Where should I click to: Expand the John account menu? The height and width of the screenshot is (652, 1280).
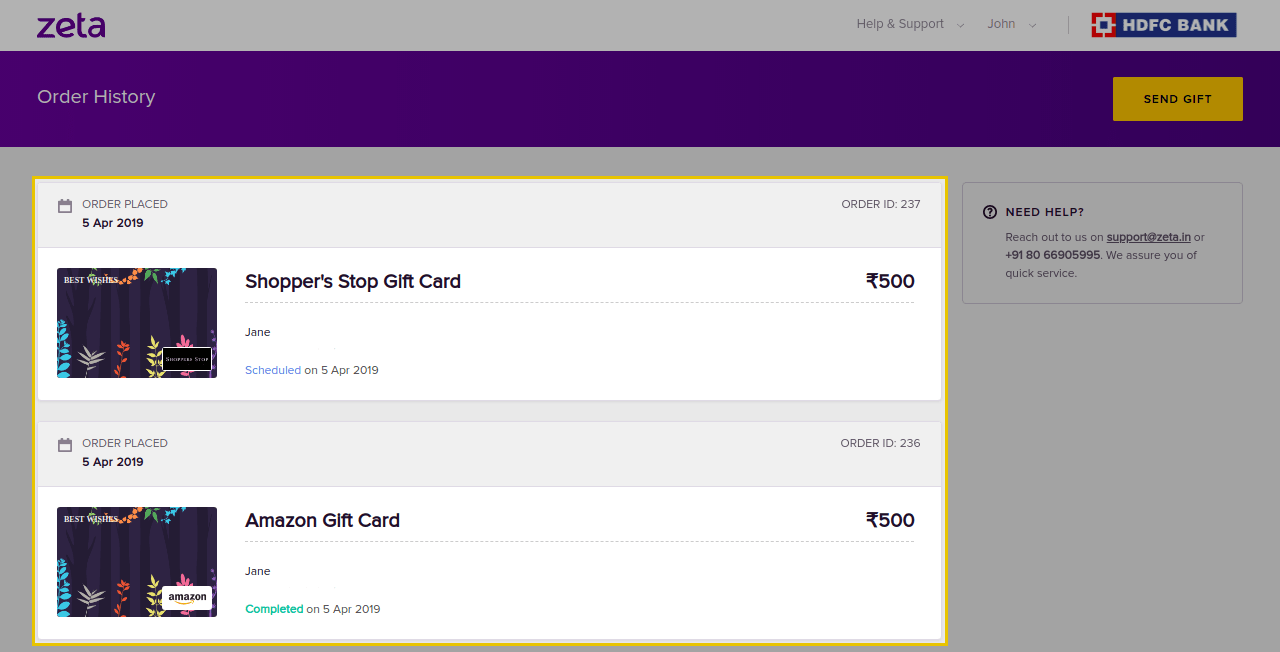(x=1012, y=24)
